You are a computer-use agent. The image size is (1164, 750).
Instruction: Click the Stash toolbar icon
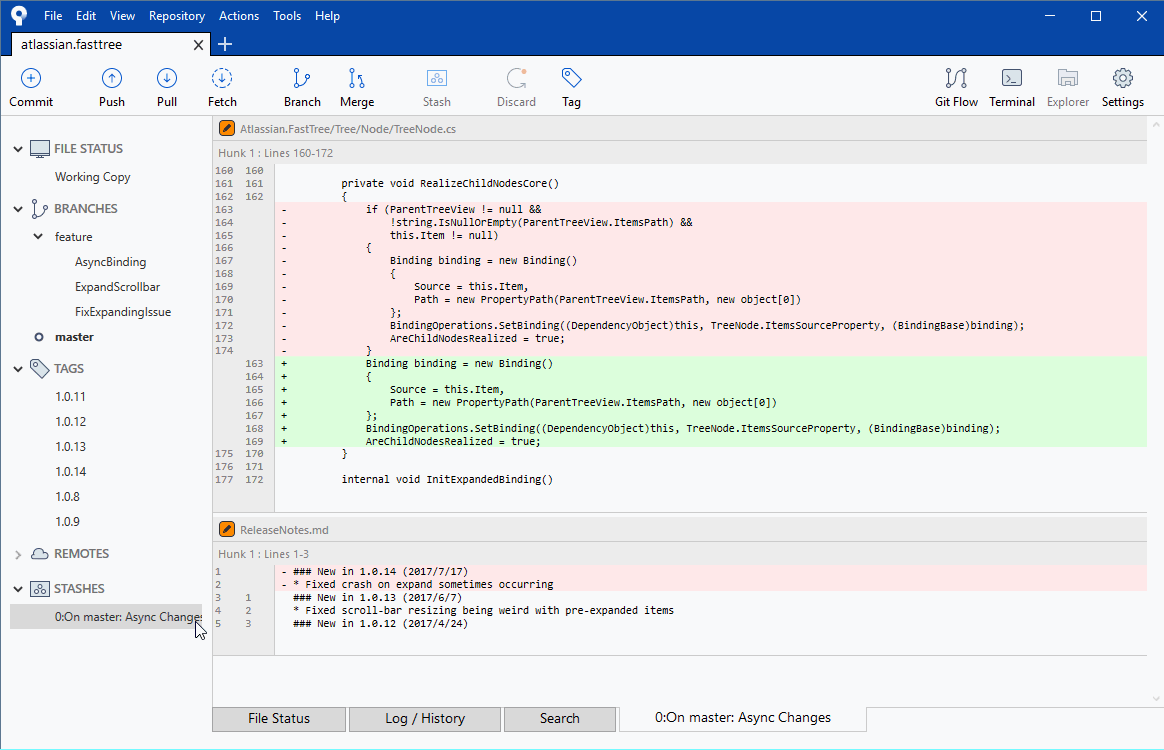(x=436, y=78)
